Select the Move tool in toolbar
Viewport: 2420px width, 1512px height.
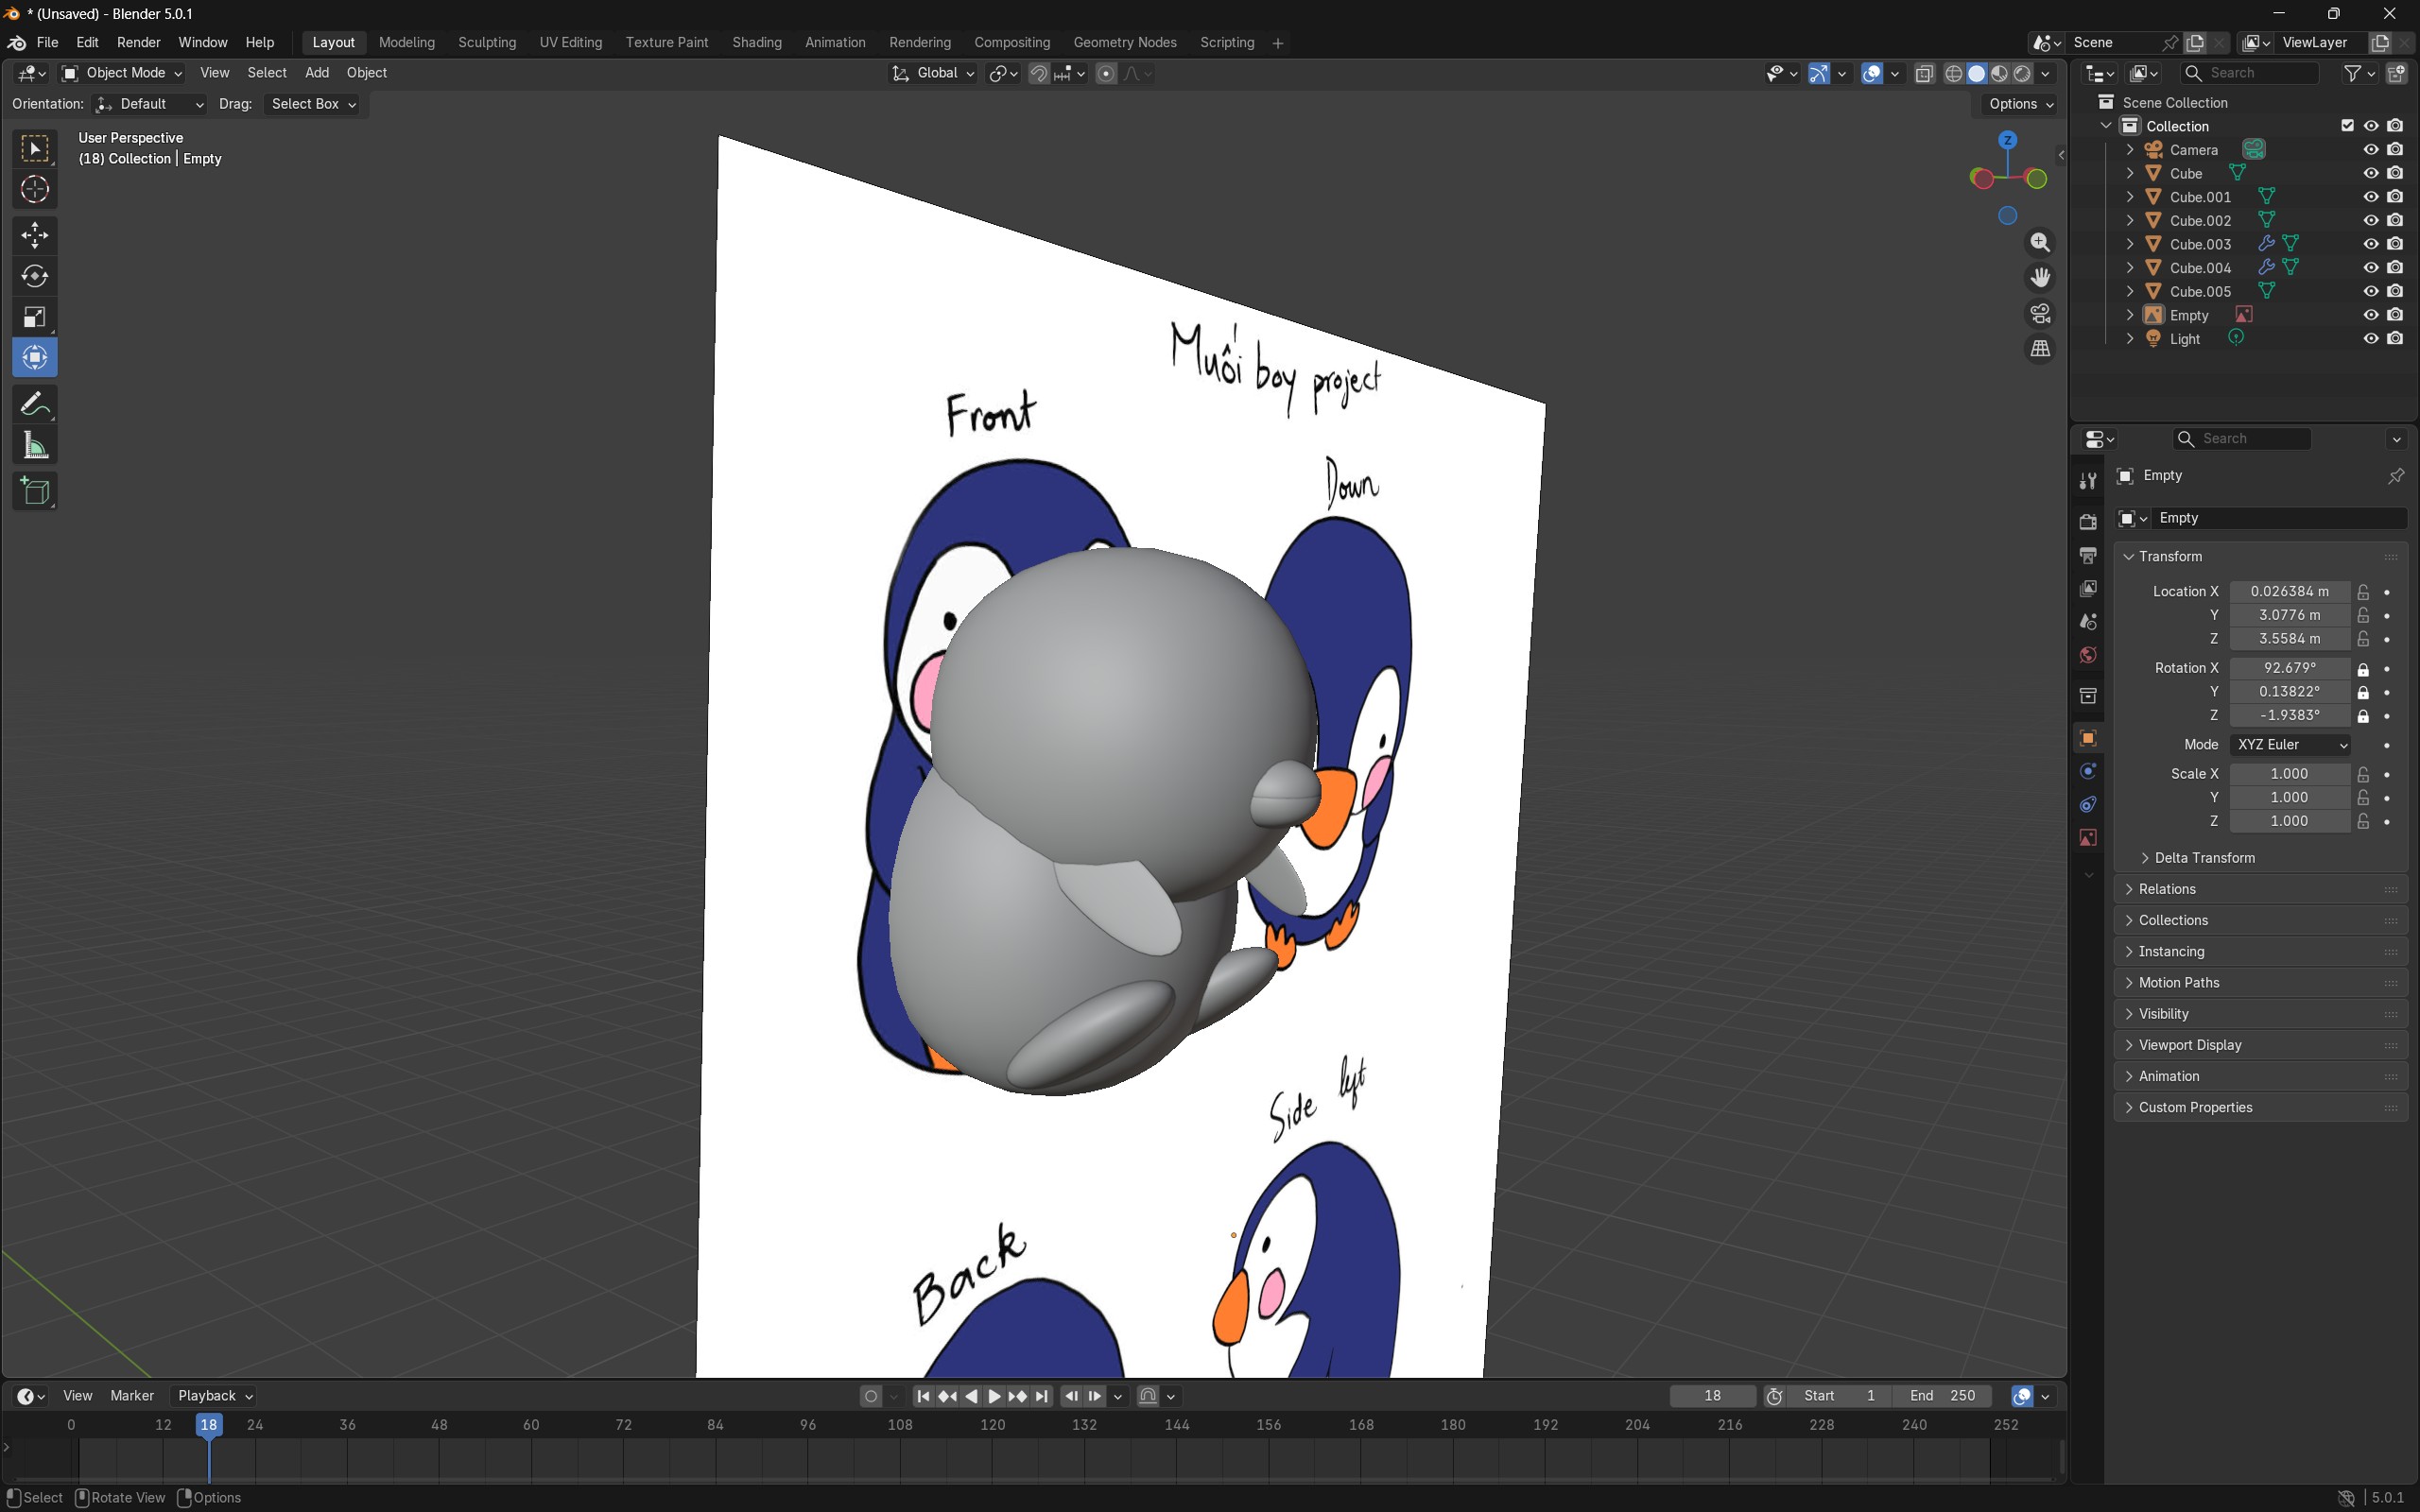[x=35, y=235]
